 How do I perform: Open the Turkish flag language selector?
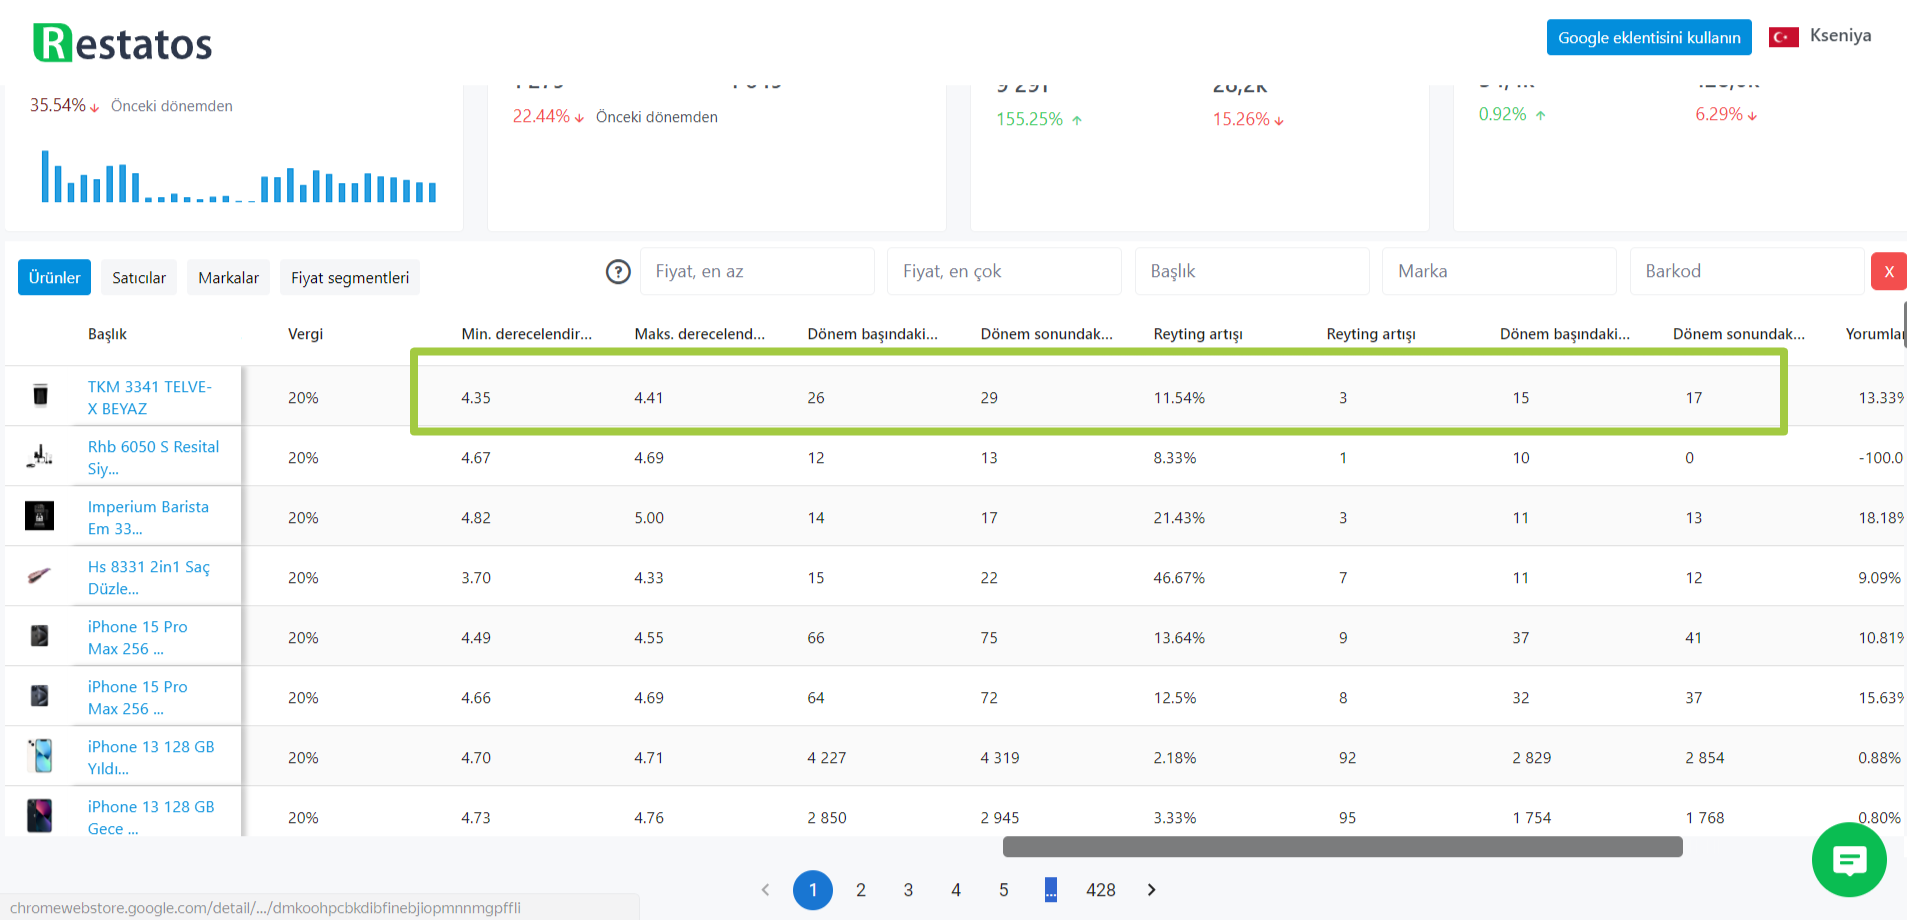pos(1783,37)
